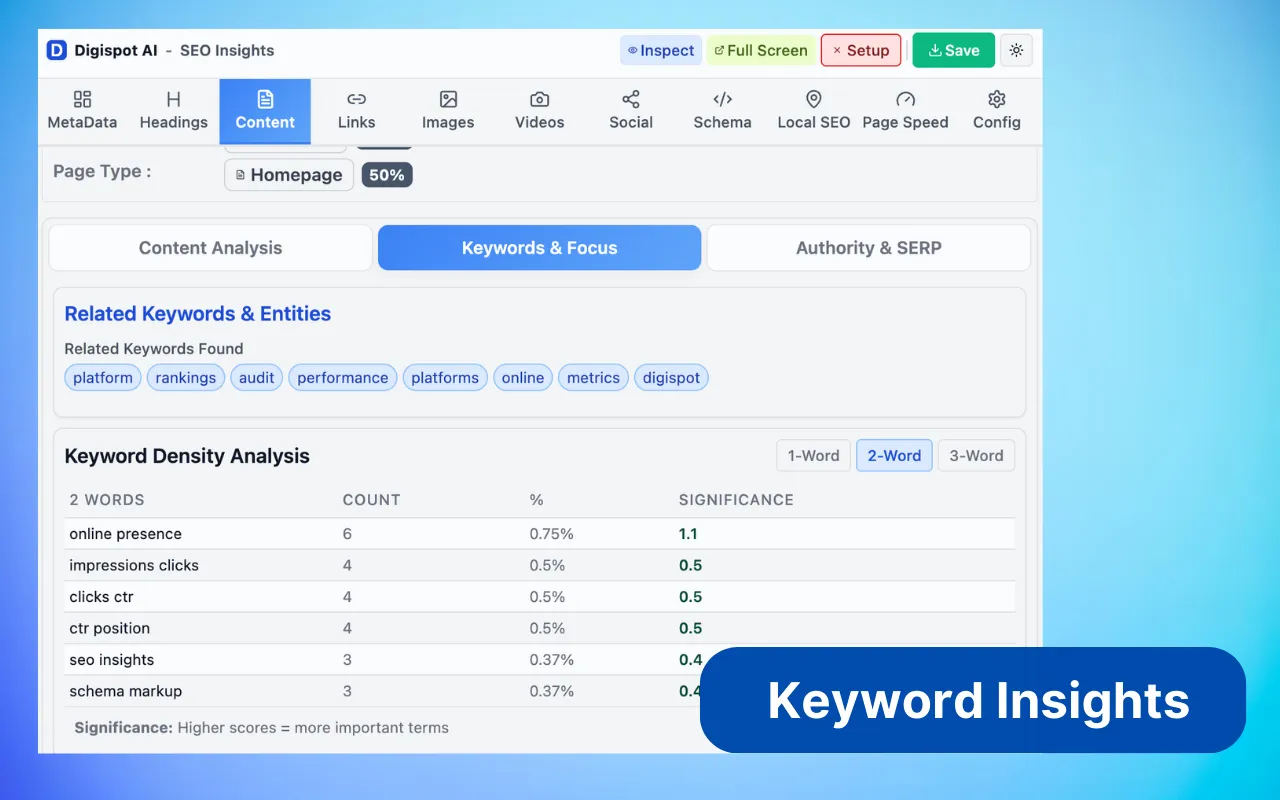The height and width of the screenshot is (800, 1280).
Task: Open the Headings tab
Action: click(173, 110)
